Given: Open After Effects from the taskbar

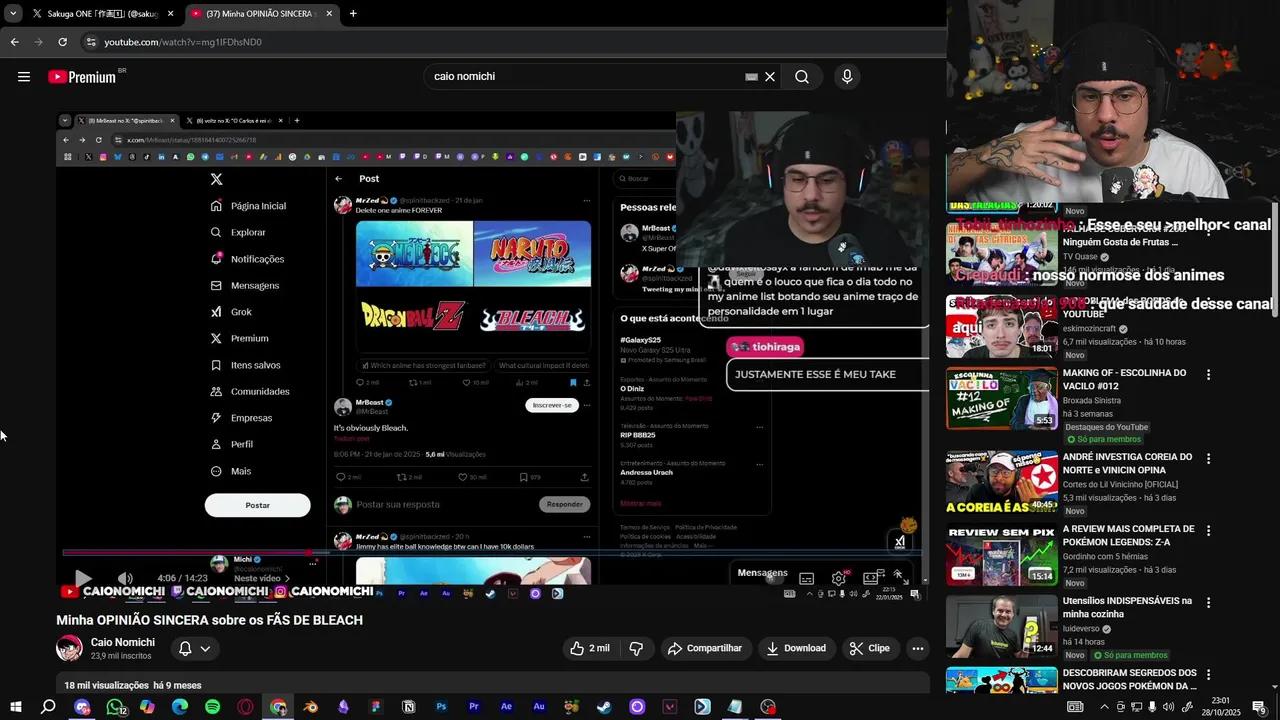Looking at the screenshot, I should click(x=506, y=707).
